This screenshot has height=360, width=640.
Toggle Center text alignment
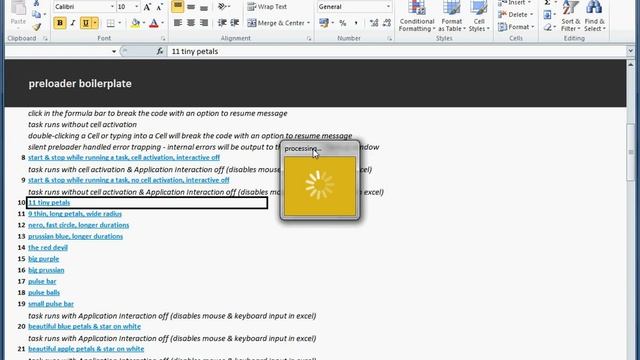click(x=191, y=23)
